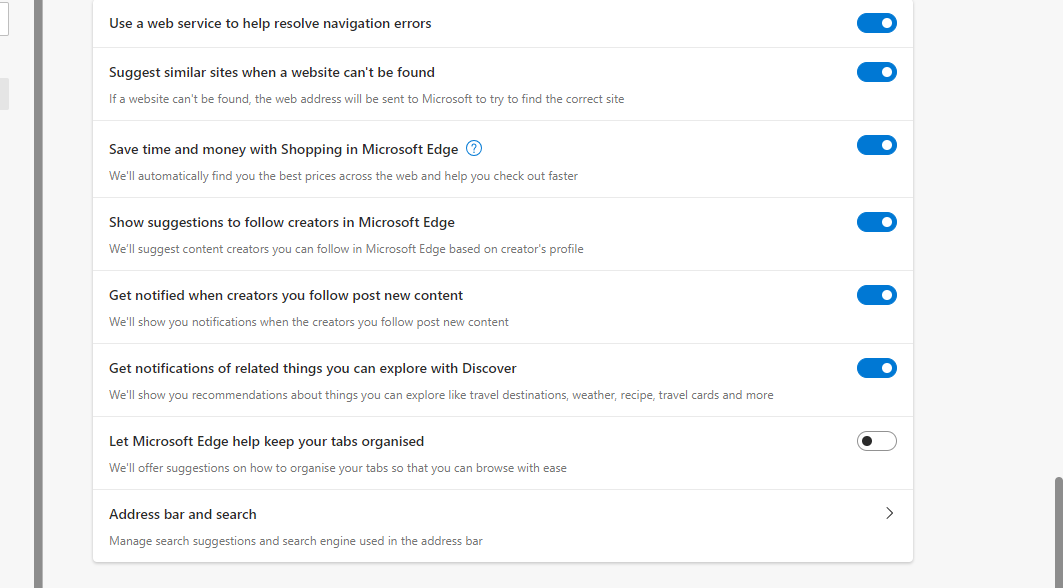This screenshot has width=1064, height=588.
Task: Click 'Let Microsoft Edge help keep your tabs organised' label
Action: pyautogui.click(x=266, y=442)
